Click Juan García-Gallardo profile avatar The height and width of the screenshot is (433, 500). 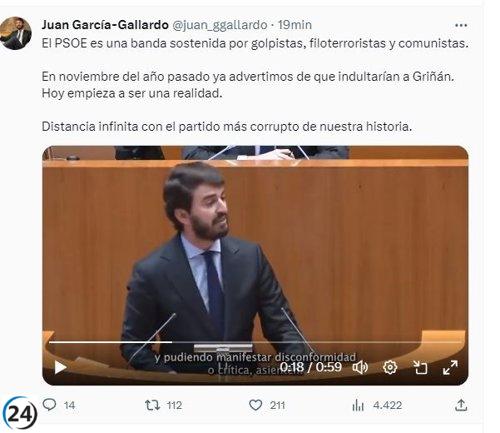[x=16, y=33]
